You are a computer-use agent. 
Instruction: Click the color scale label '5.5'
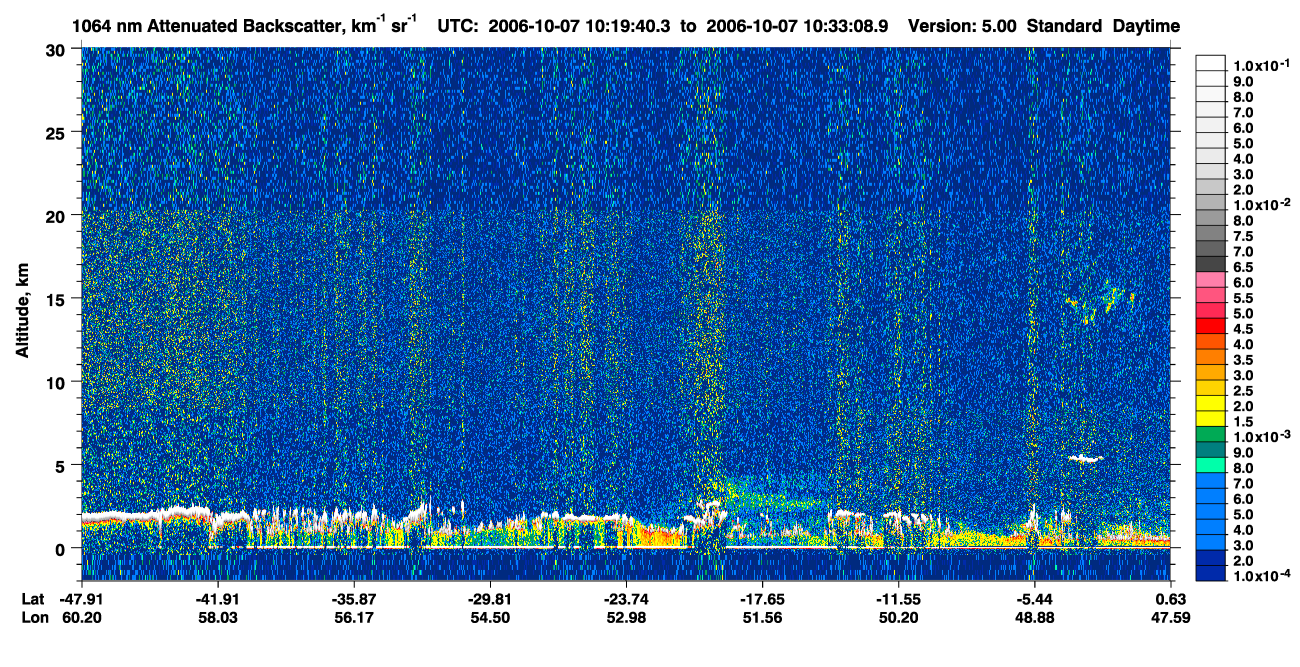pos(1243,298)
